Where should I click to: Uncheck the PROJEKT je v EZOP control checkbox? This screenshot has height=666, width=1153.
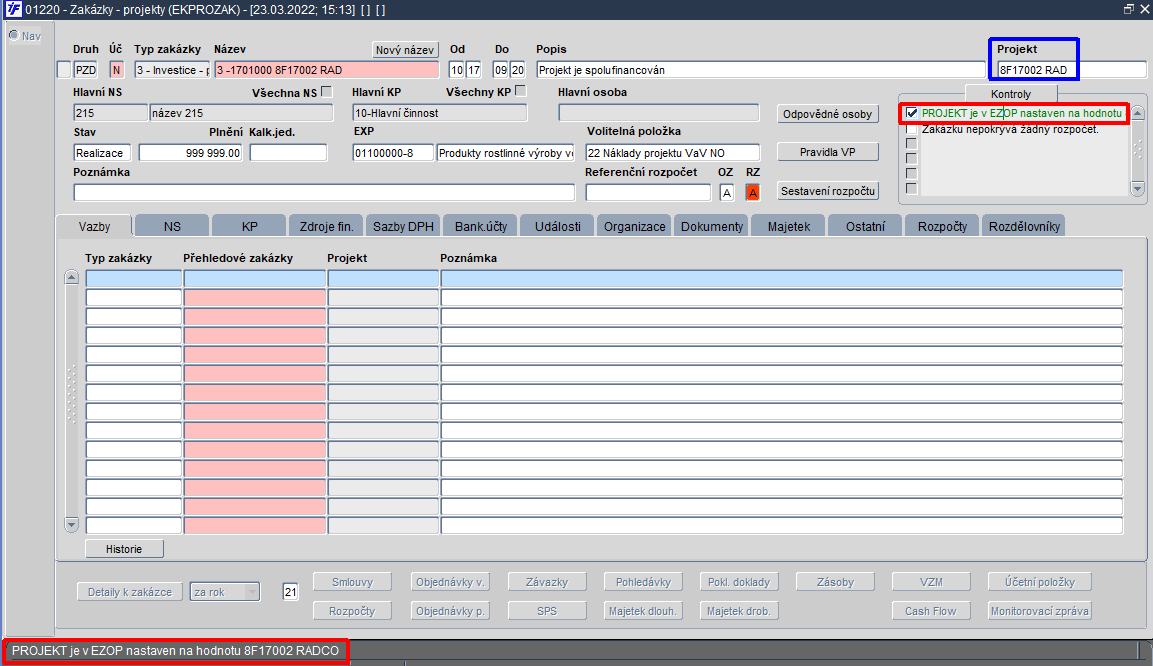[x=912, y=113]
